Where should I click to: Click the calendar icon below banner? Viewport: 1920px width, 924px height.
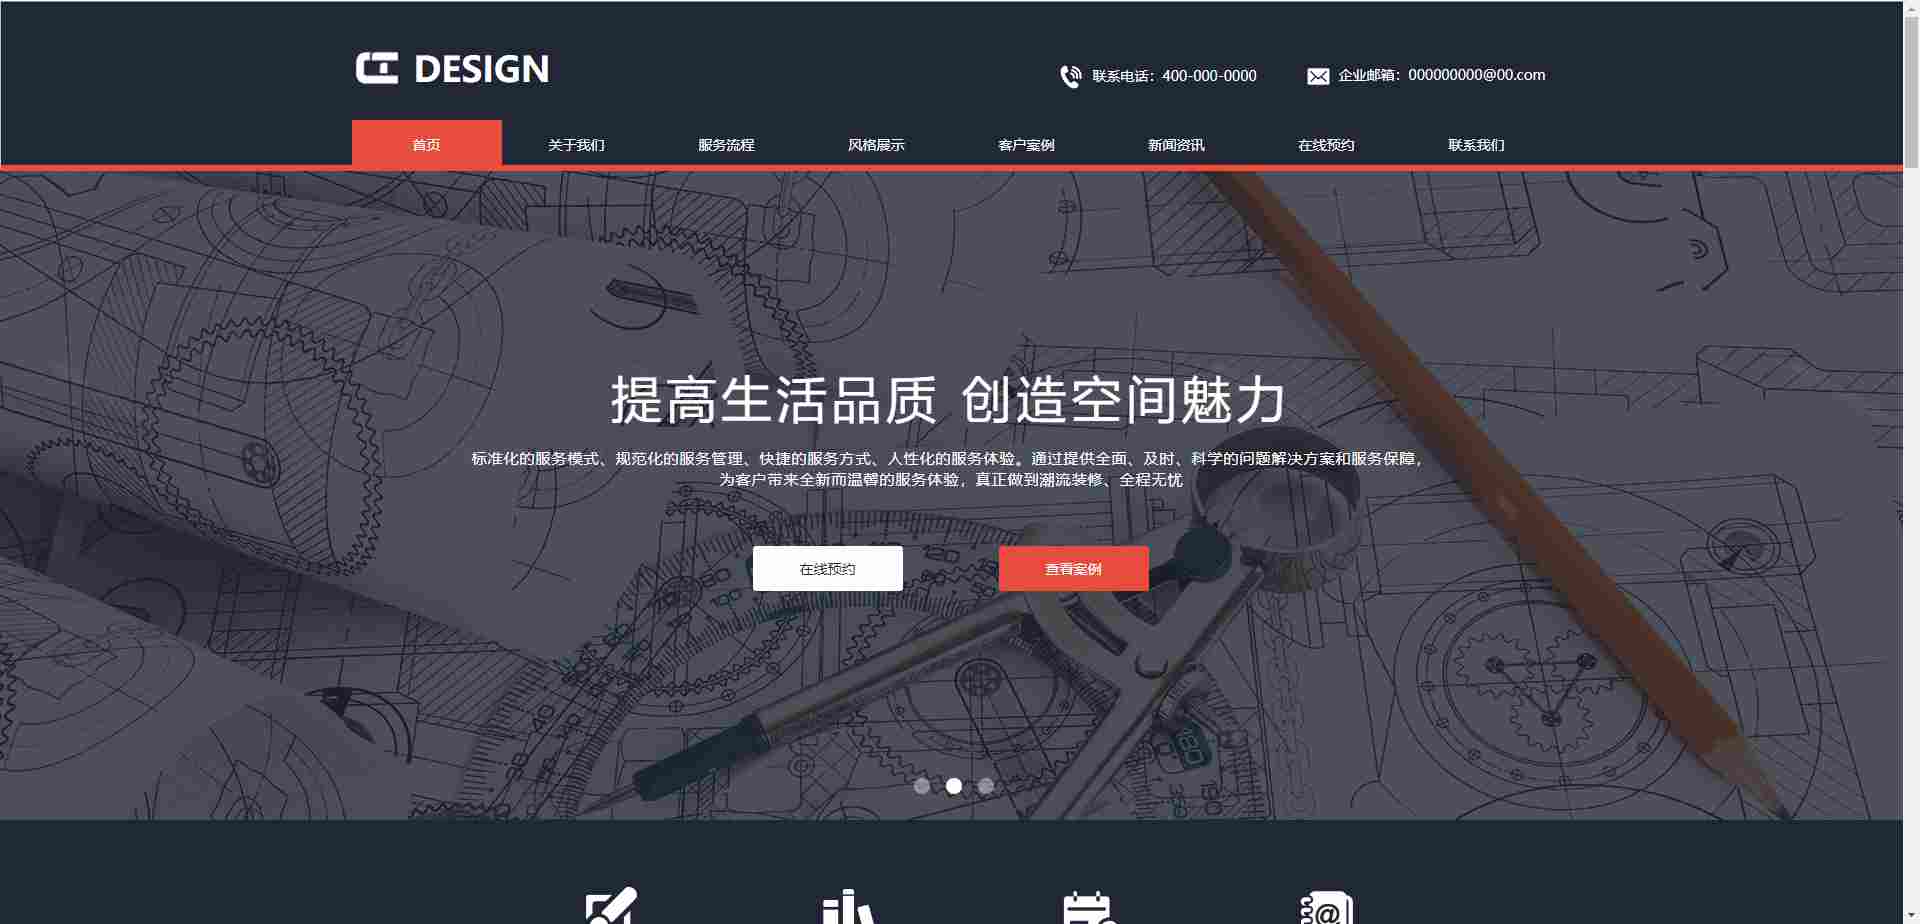1087,907
